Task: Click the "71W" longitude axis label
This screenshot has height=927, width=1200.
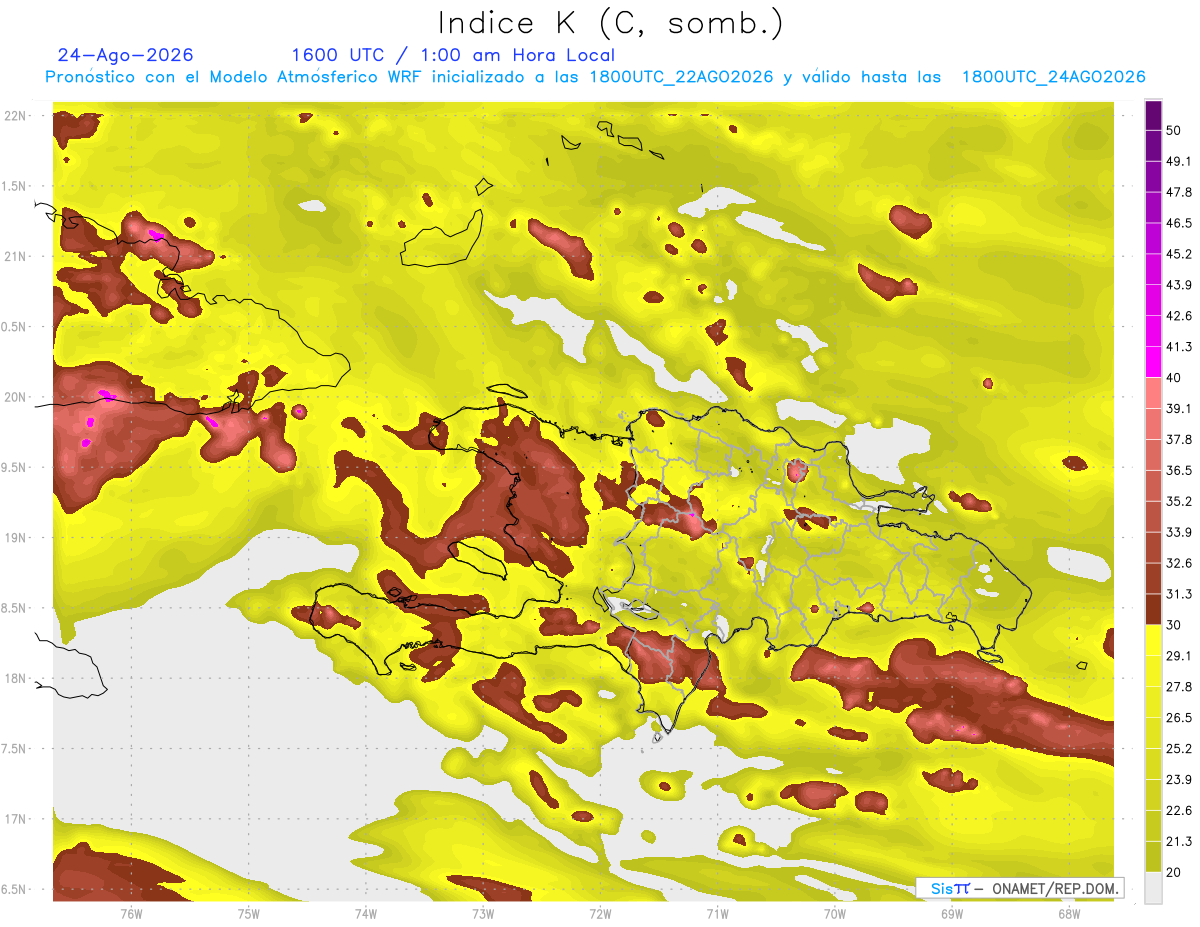Action: coord(717,913)
